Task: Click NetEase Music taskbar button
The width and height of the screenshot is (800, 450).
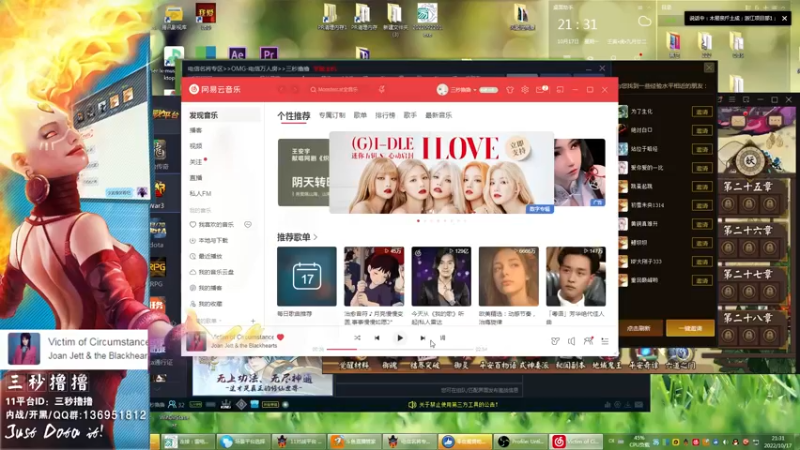Action: click(x=576, y=441)
